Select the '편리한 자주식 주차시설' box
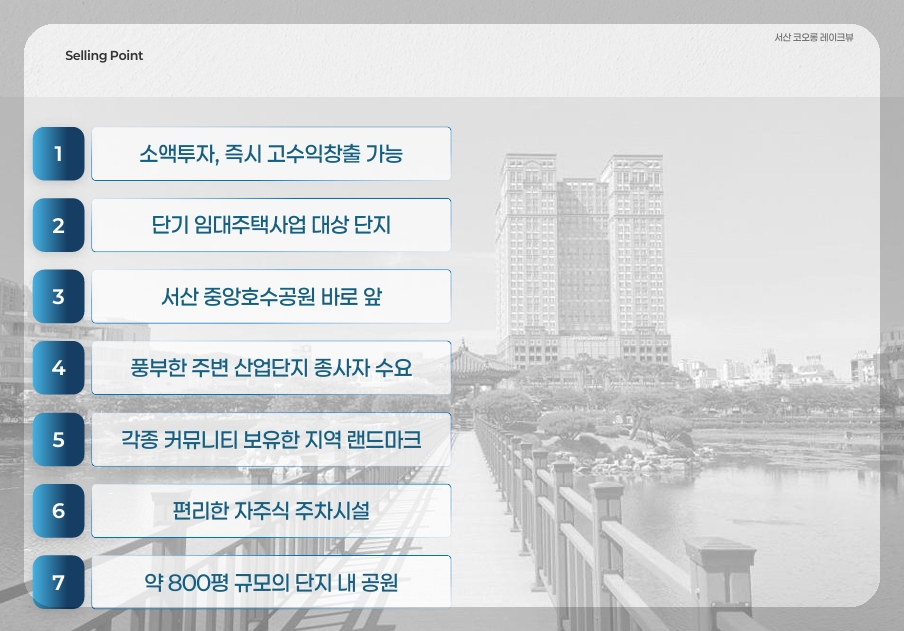This screenshot has height=631, width=904. 271,510
